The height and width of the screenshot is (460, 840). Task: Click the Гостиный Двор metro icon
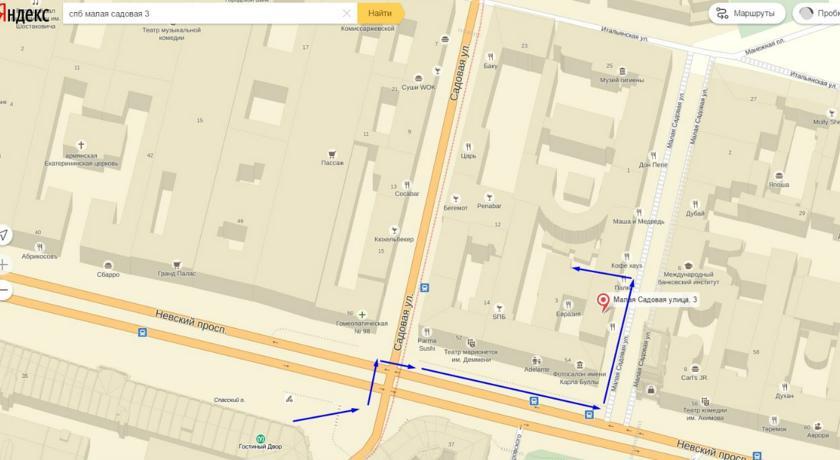click(260, 438)
